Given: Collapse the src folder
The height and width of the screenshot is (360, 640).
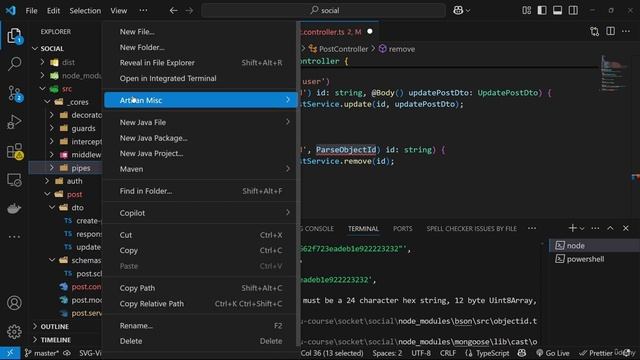Looking at the screenshot, I should click(x=42, y=89).
